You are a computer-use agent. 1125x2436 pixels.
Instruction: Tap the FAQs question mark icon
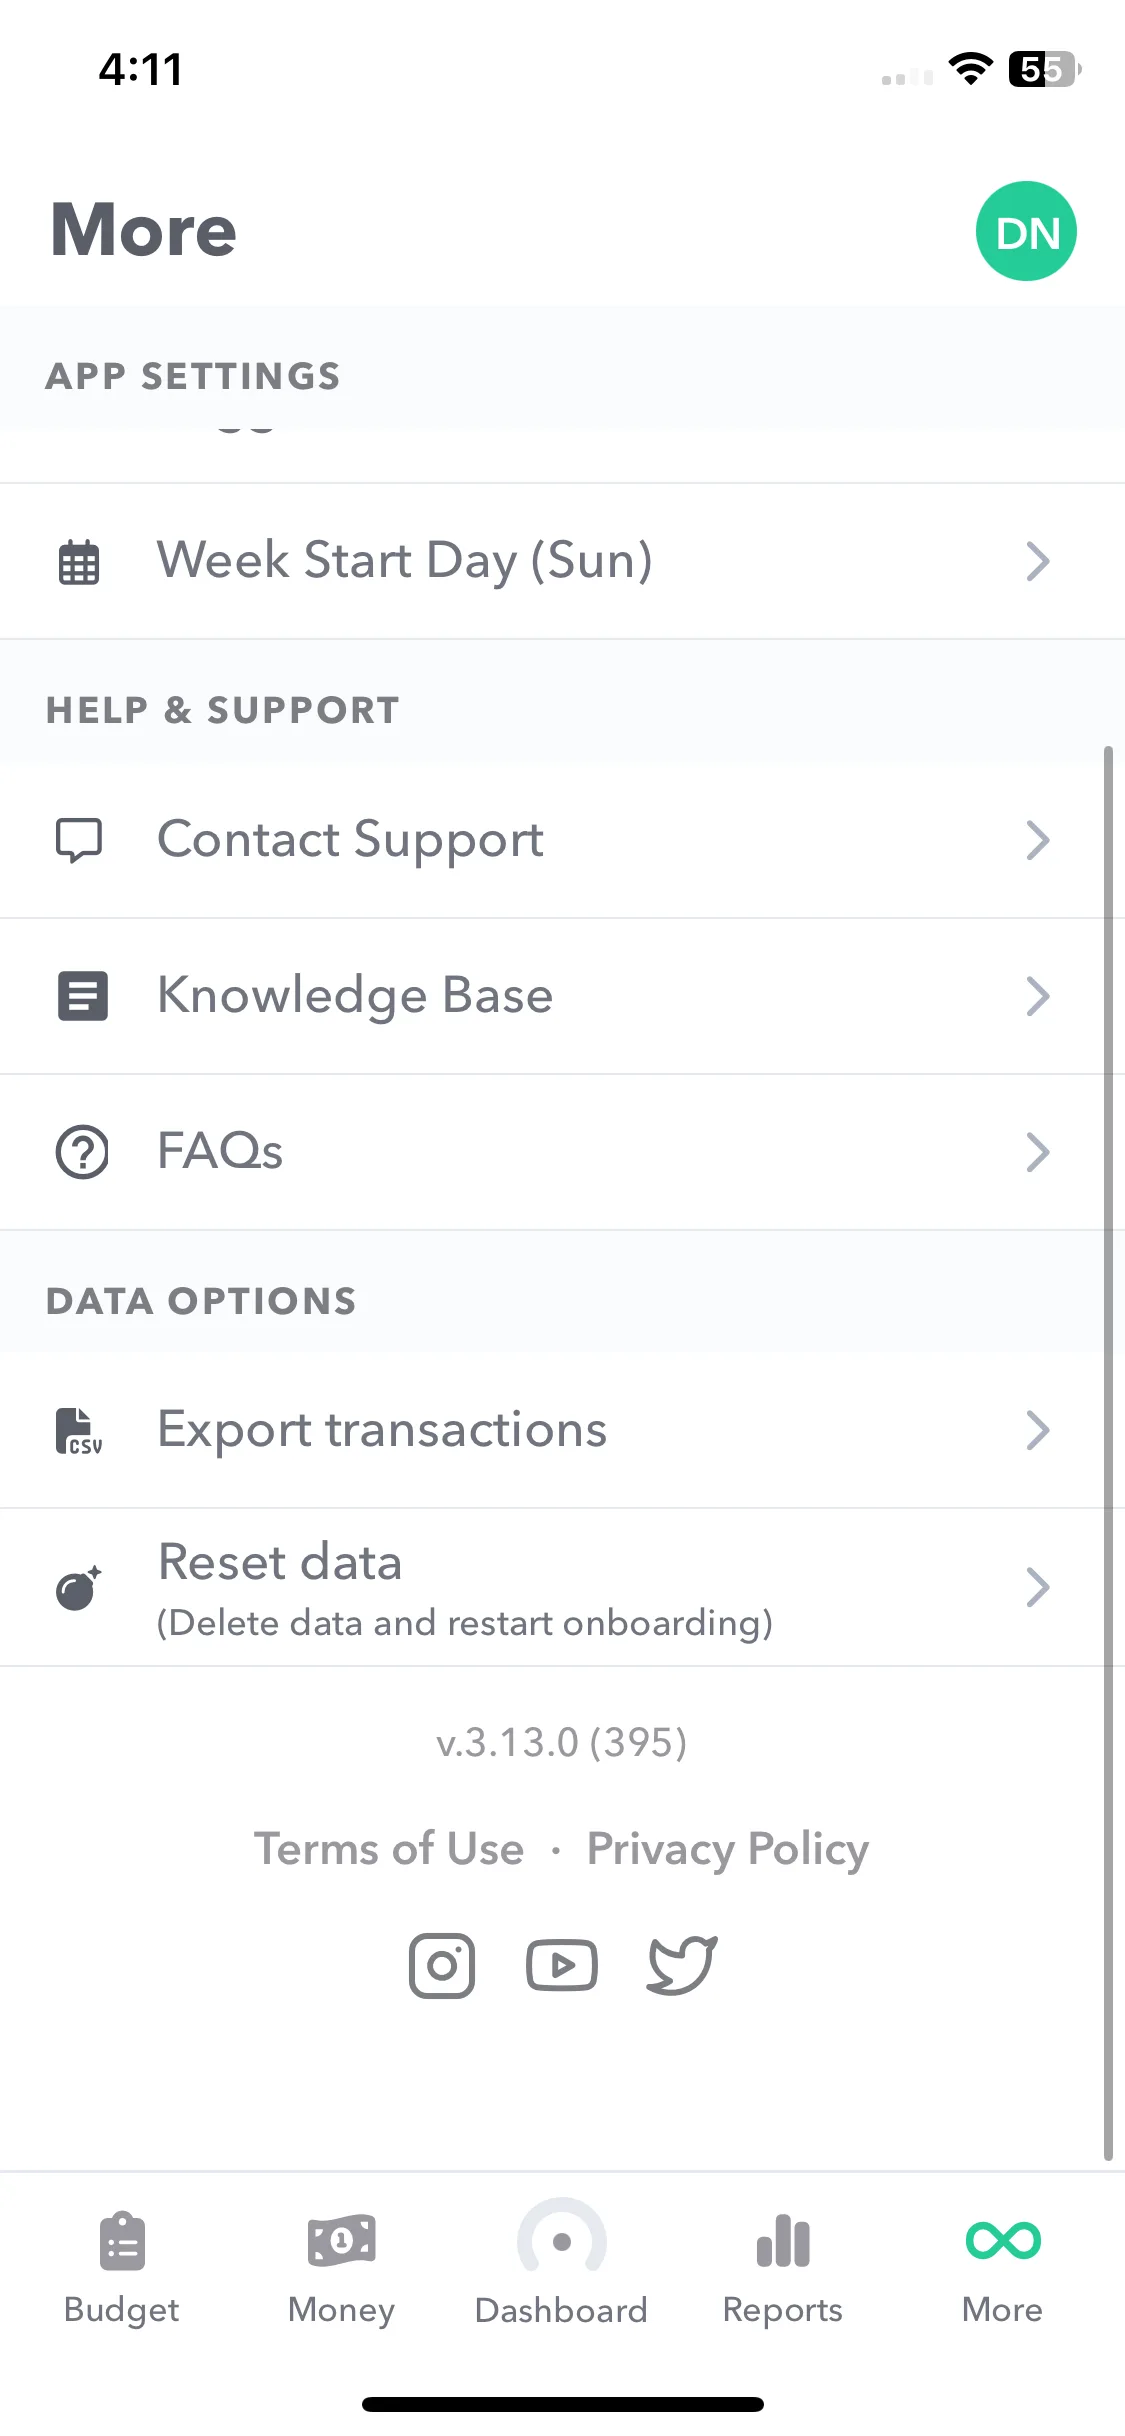click(x=81, y=1152)
